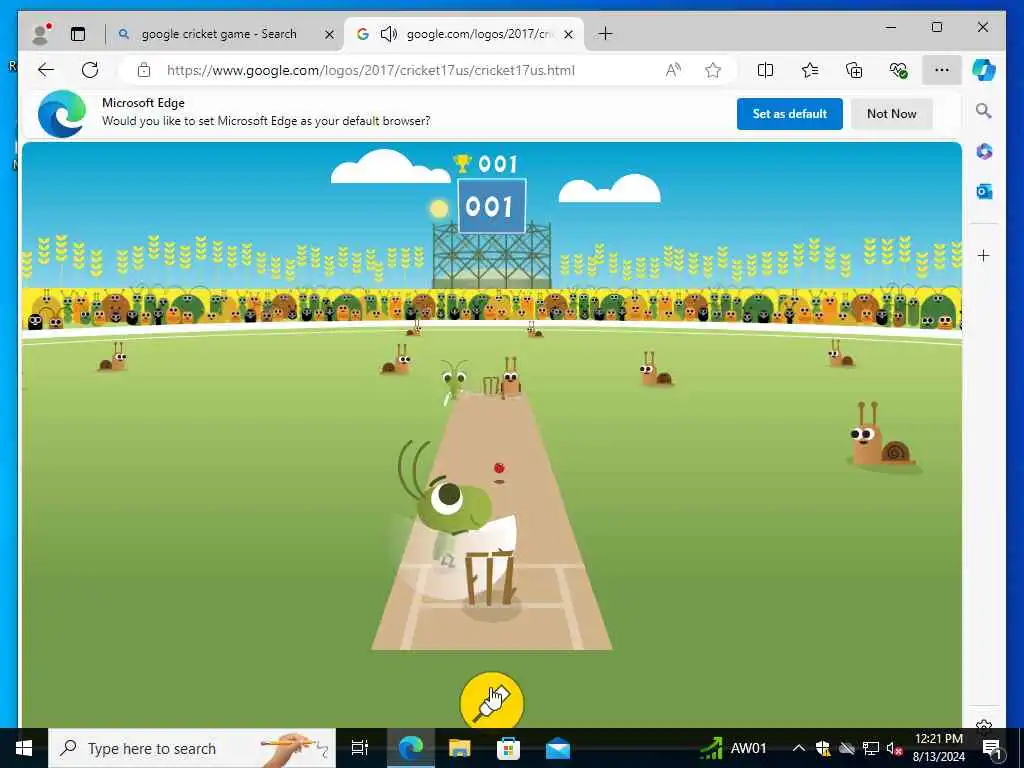Dismiss prompt with Not Now
Viewport: 1024px width, 768px height.
891,114
